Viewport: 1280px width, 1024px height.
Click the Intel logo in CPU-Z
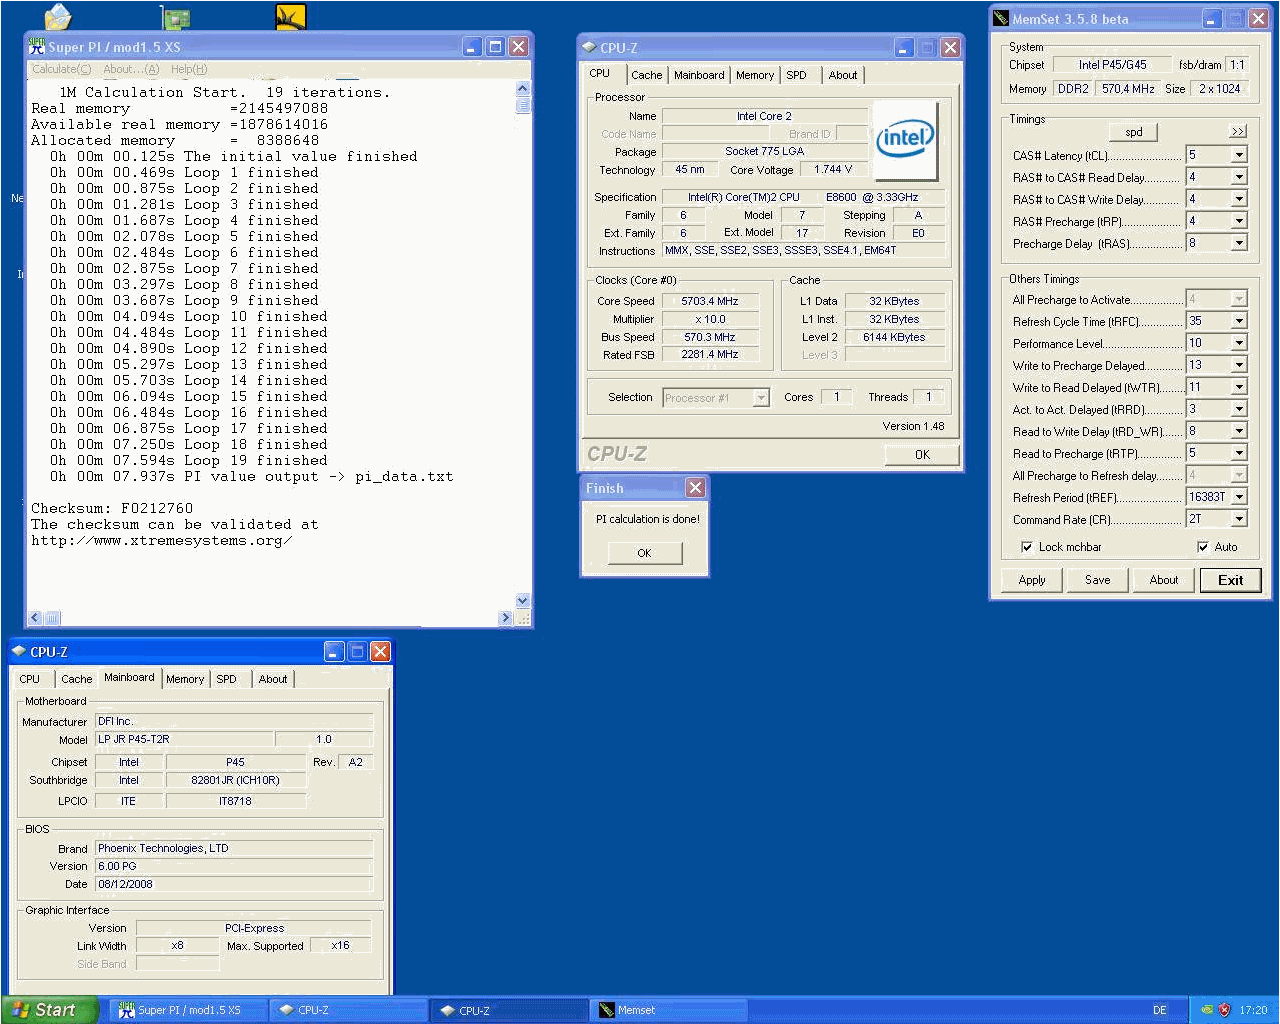905,139
